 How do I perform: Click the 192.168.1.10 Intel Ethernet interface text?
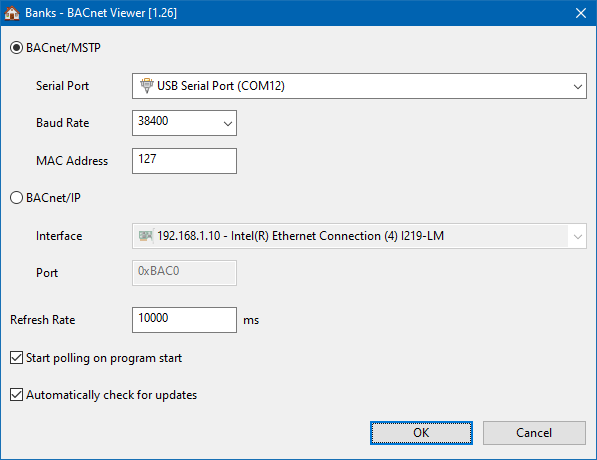[300, 236]
